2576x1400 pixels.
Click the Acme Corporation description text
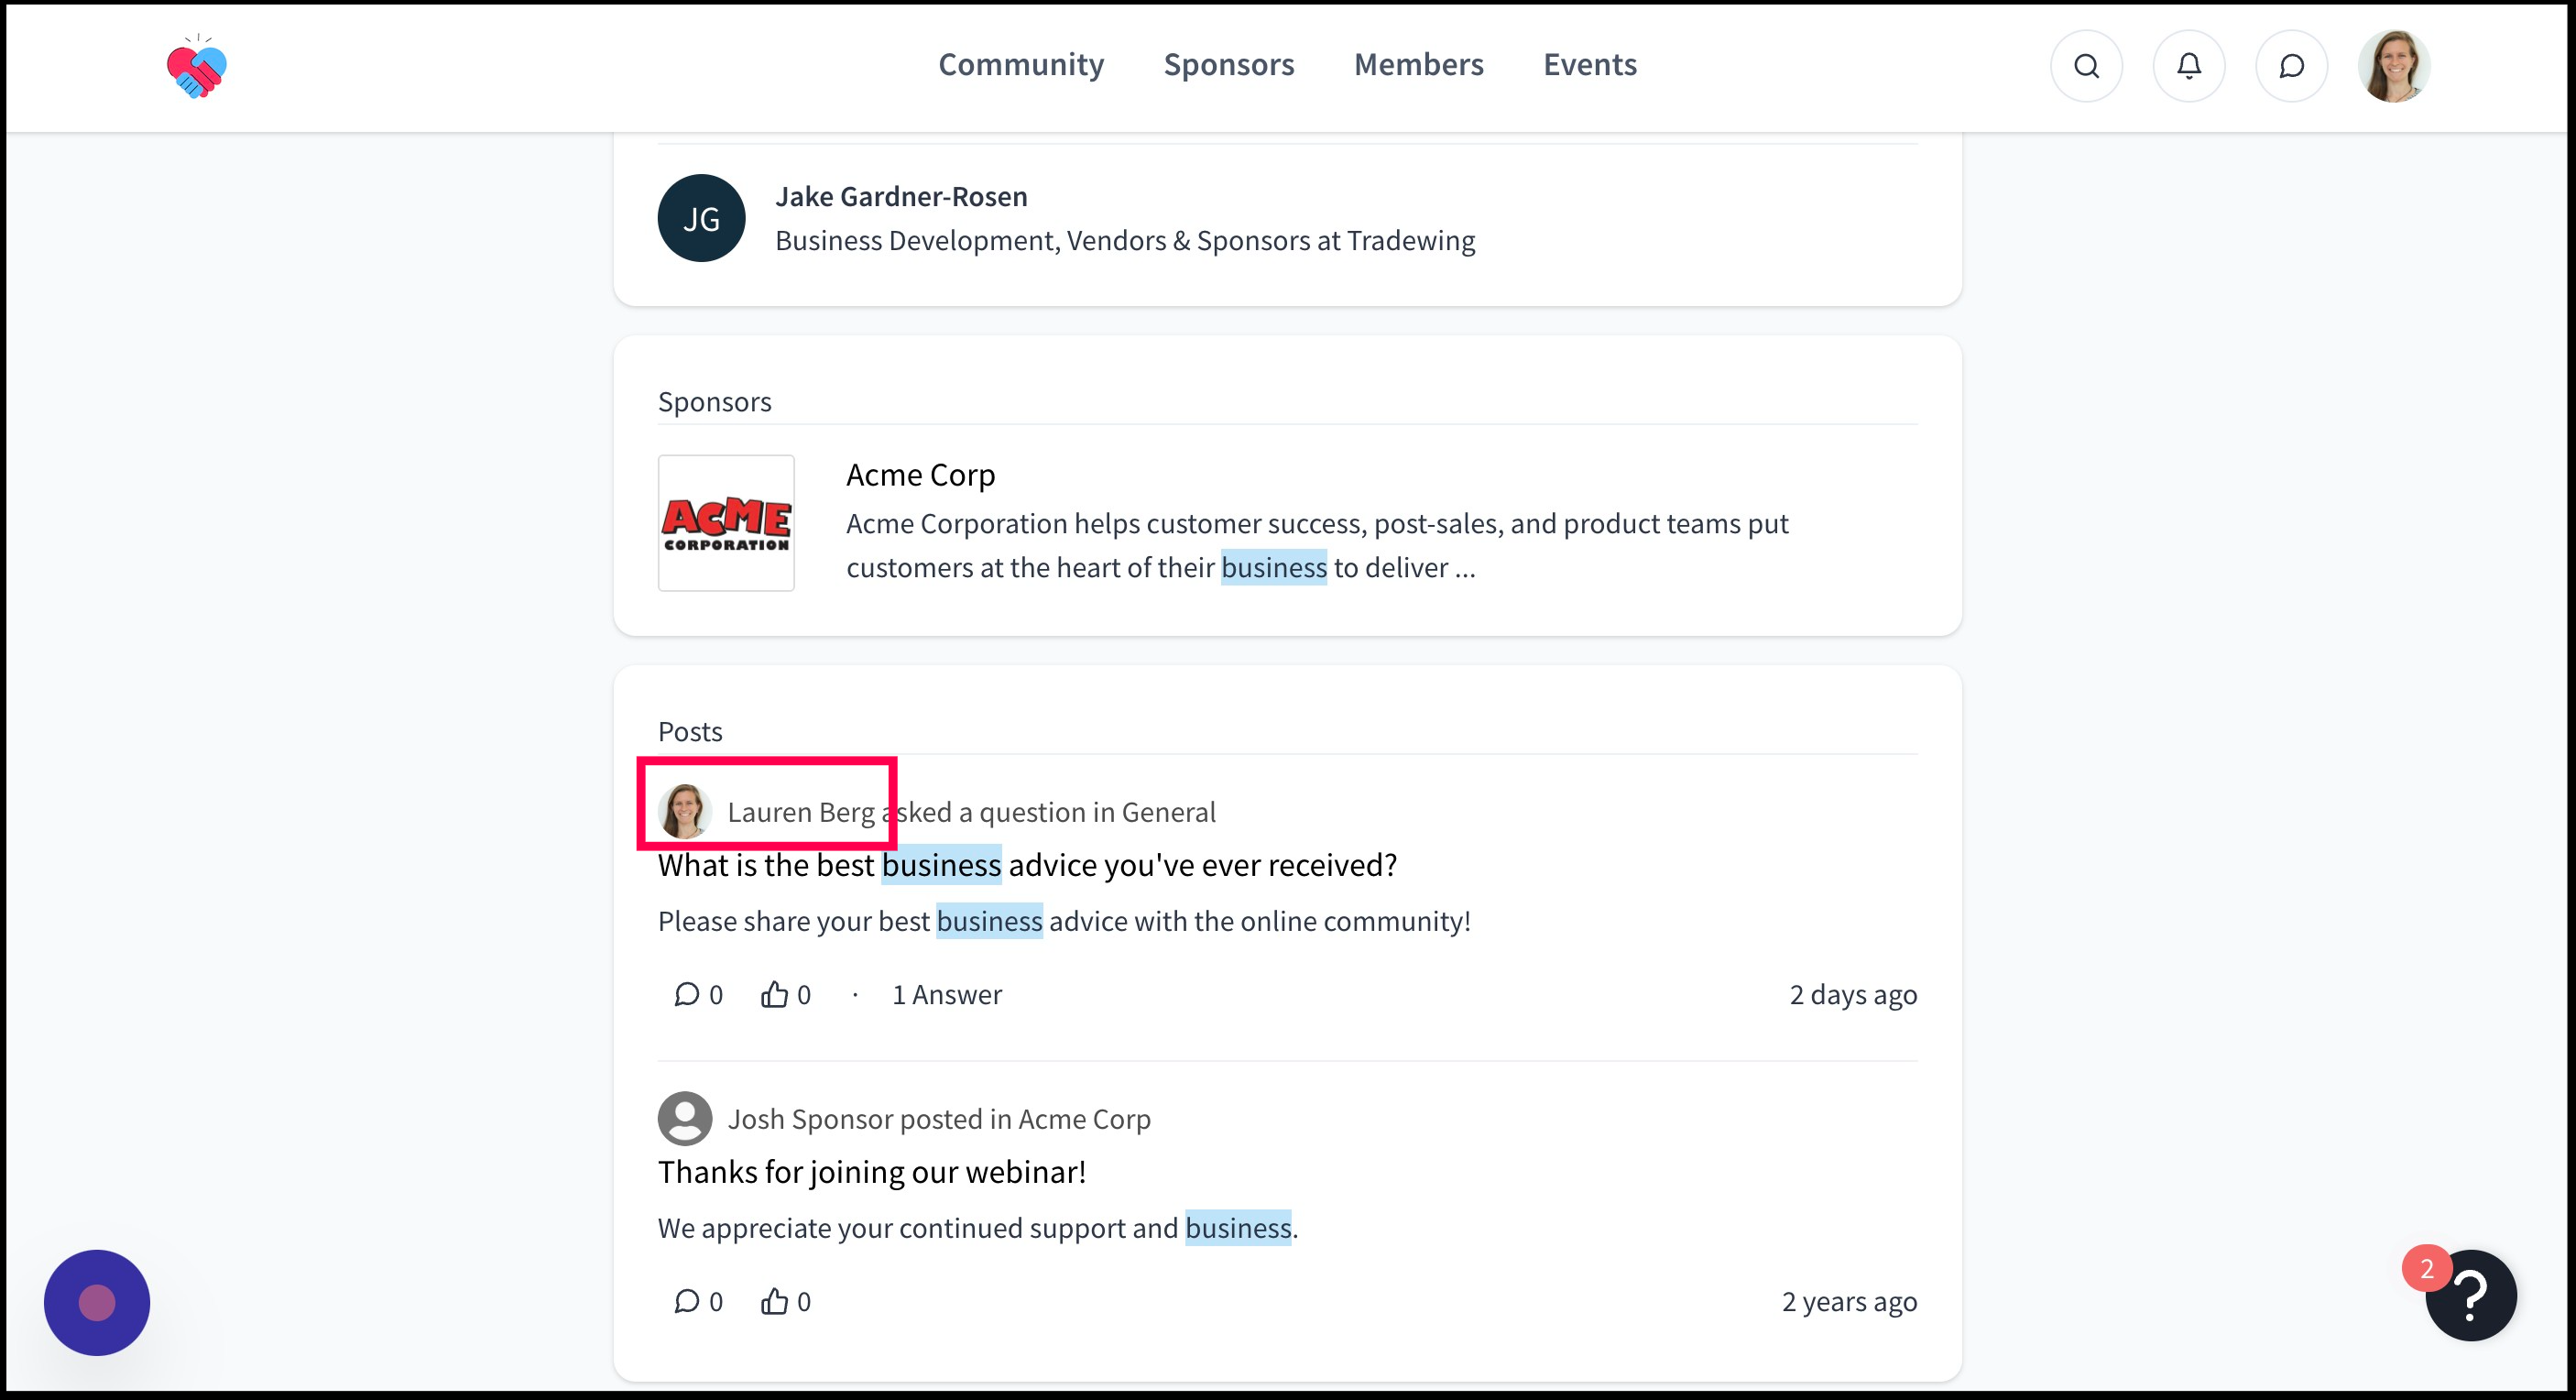pos(1317,546)
